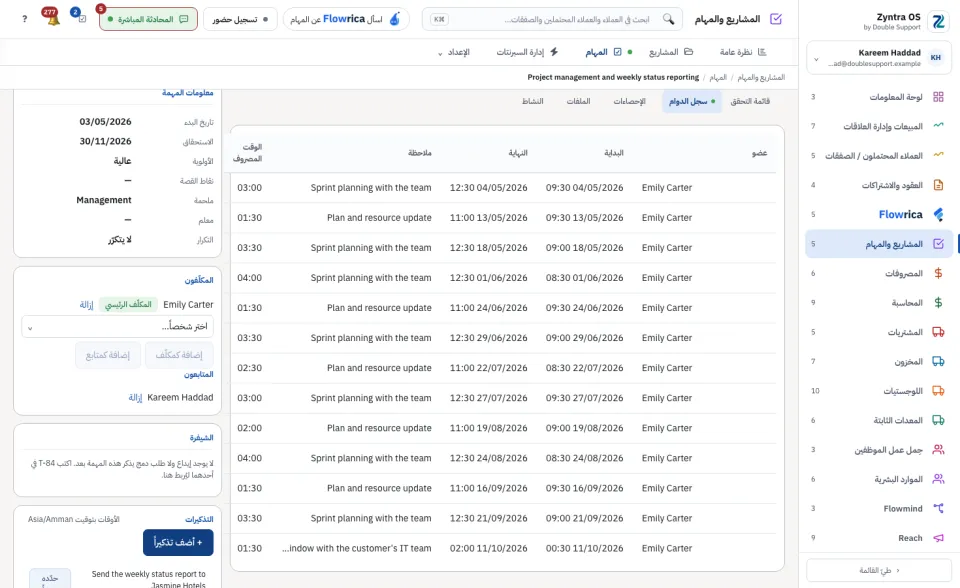
Task: Click the Flowrica droplet icon in Ask button
Action: tap(395, 19)
